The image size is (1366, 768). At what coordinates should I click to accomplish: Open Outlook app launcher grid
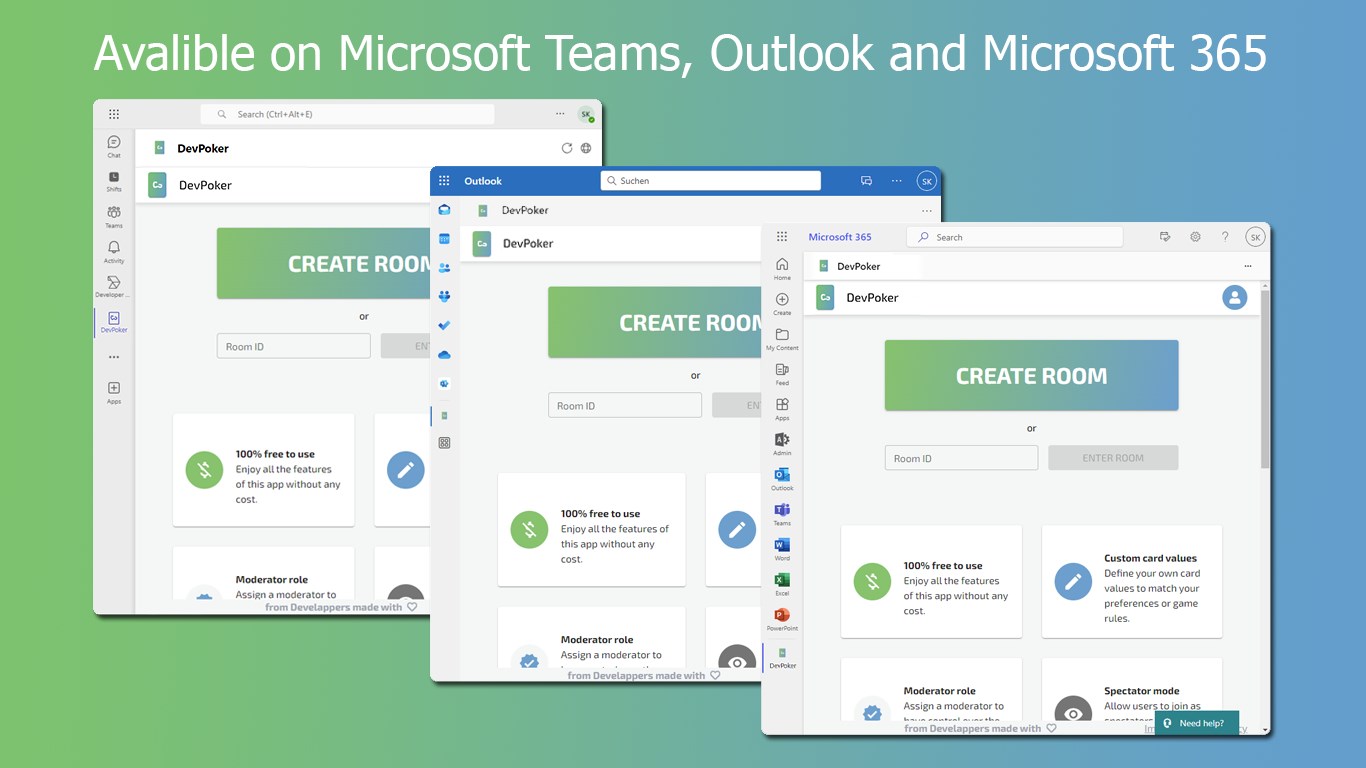pyautogui.click(x=444, y=181)
